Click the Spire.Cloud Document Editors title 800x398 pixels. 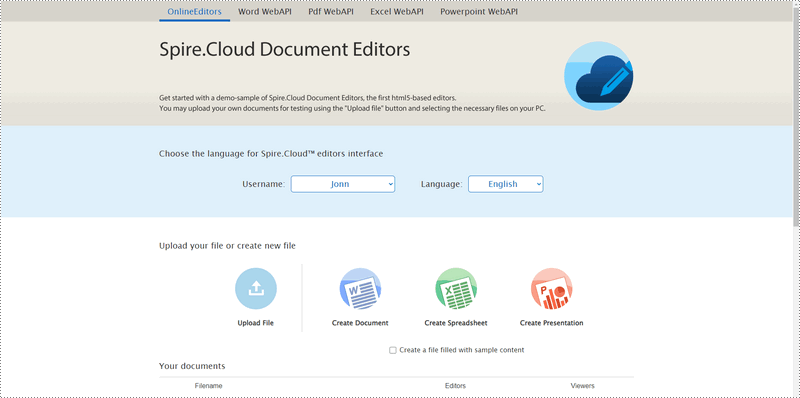[x=285, y=50]
